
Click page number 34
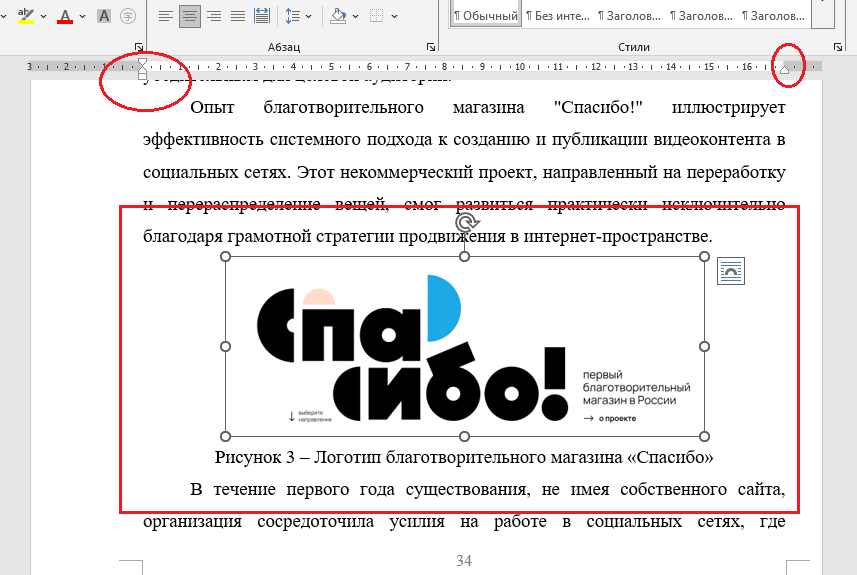tap(464, 560)
